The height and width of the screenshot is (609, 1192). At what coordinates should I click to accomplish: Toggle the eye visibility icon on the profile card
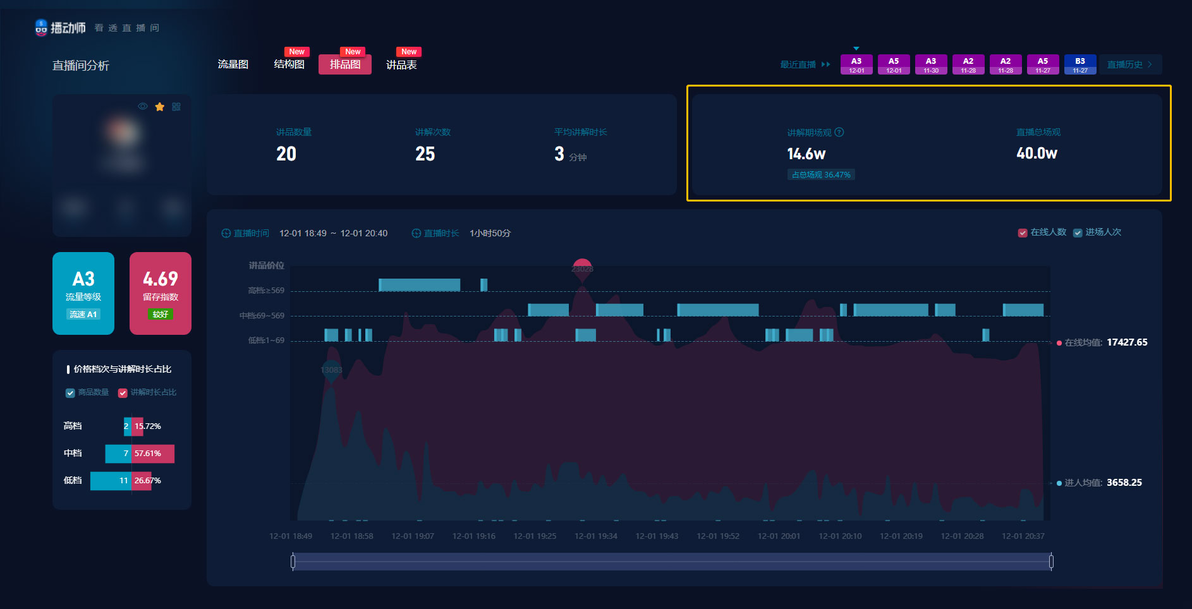143,106
